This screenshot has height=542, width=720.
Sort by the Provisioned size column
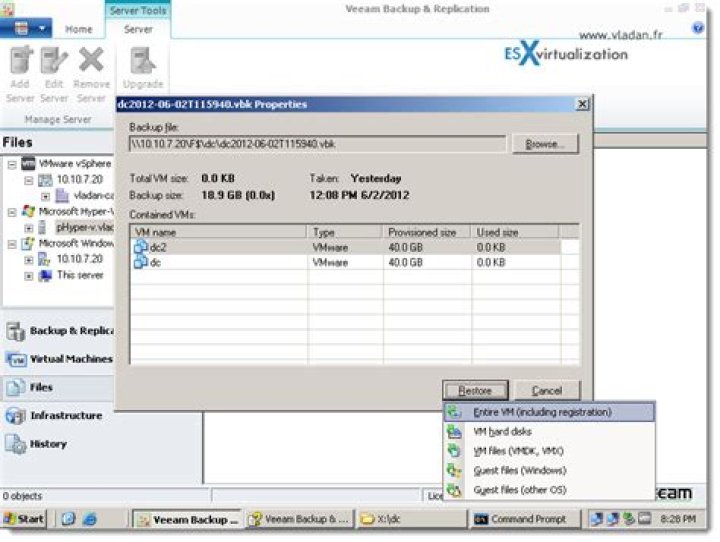click(x=427, y=232)
